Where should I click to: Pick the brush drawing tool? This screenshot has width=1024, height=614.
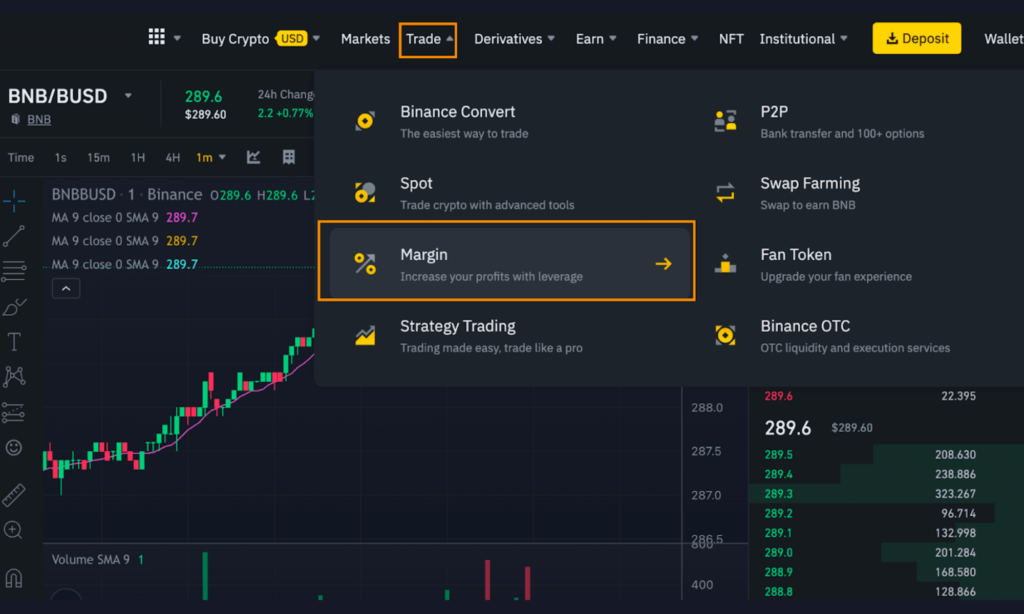click(x=13, y=307)
